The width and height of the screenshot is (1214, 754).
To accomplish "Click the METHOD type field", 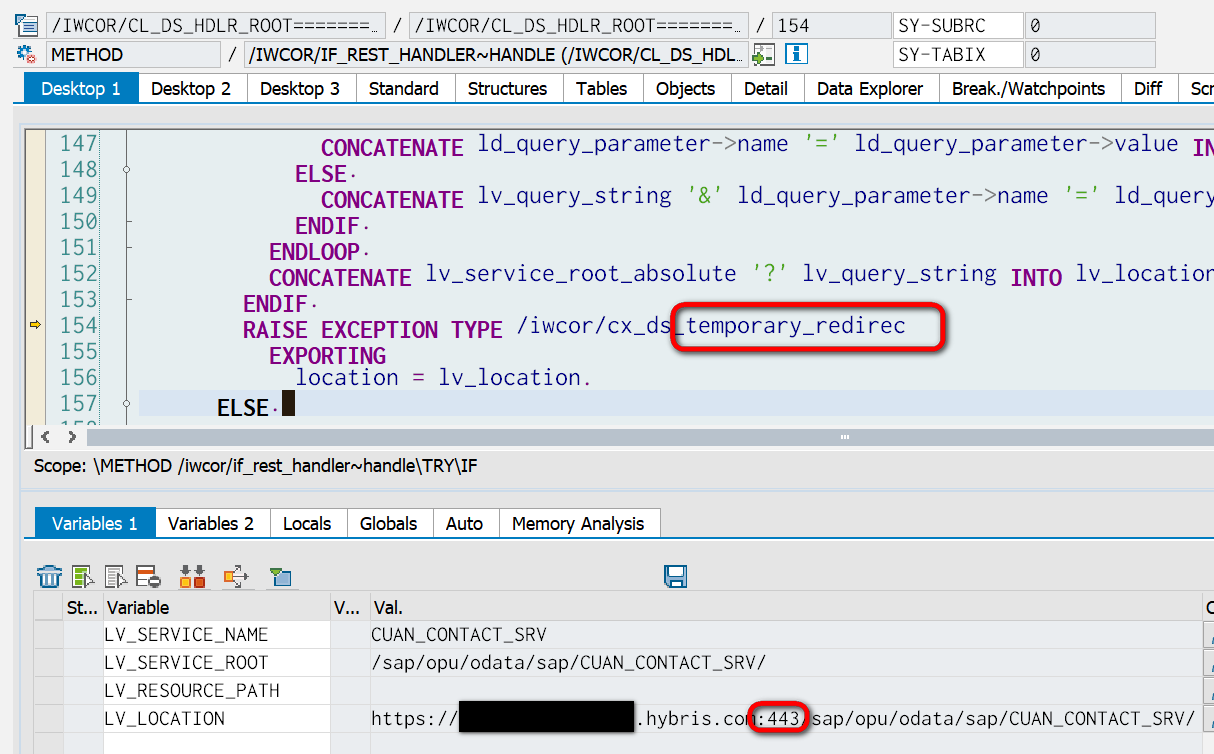I will click(133, 55).
